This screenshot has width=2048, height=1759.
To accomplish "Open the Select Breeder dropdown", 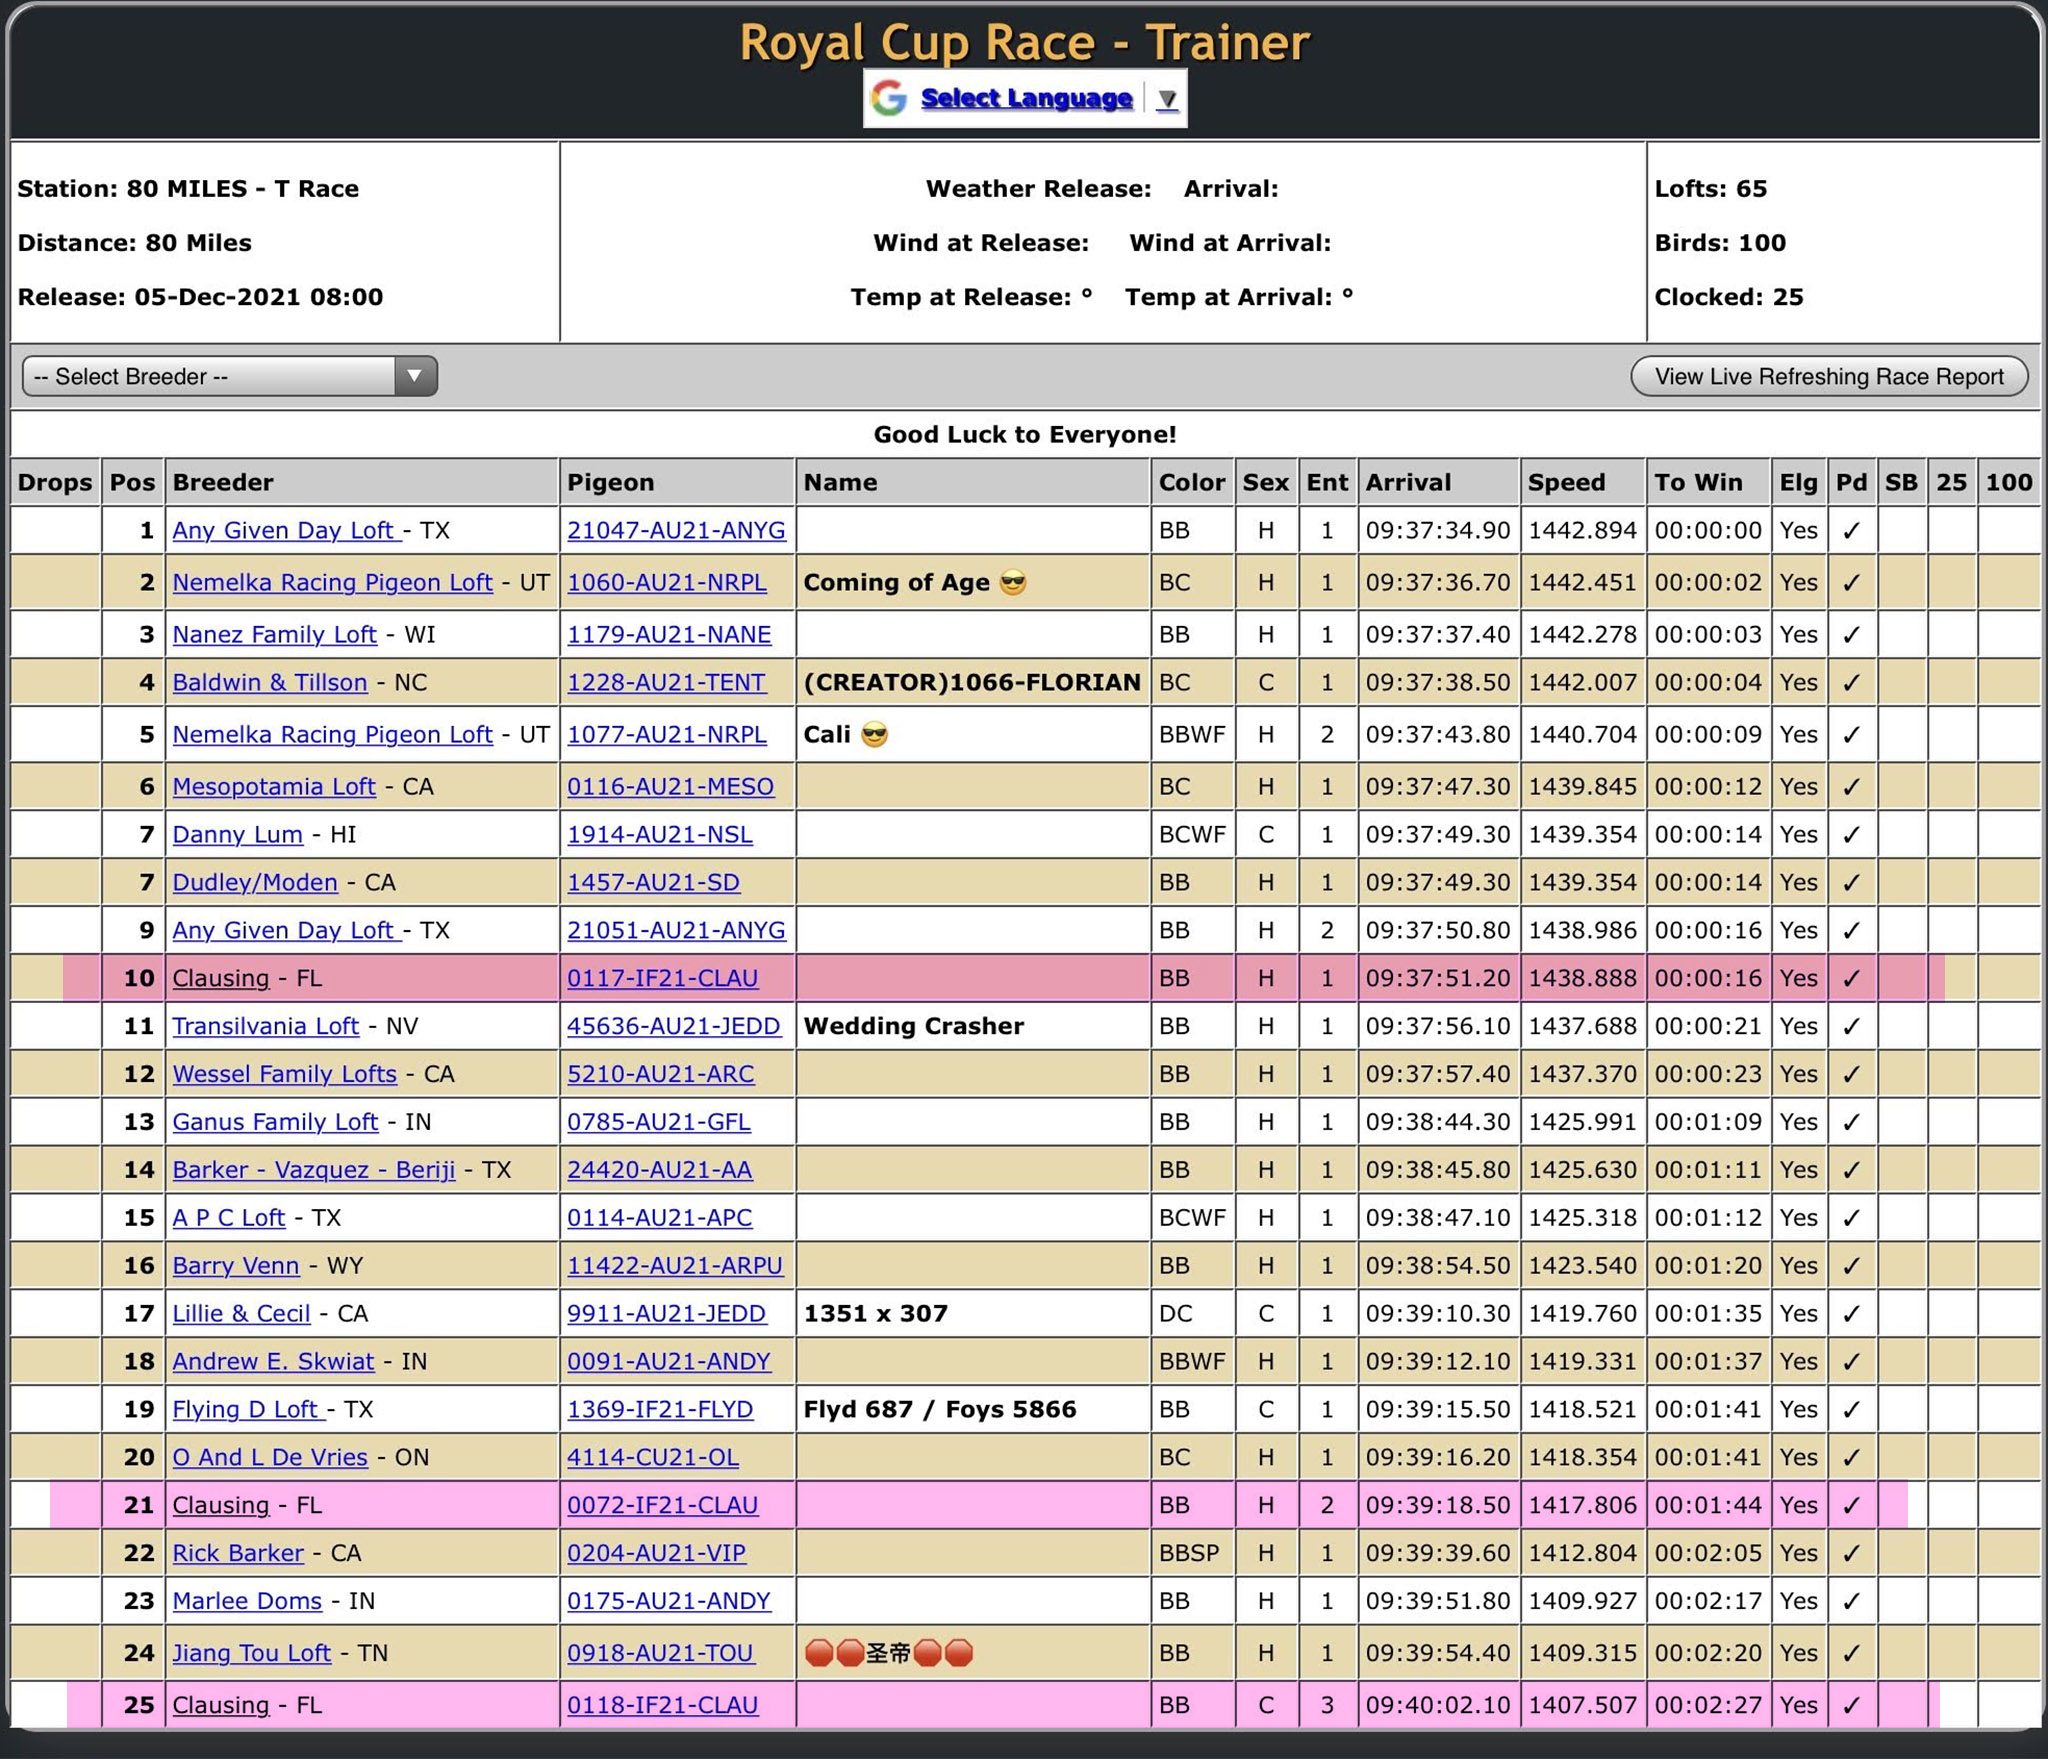I will [229, 376].
